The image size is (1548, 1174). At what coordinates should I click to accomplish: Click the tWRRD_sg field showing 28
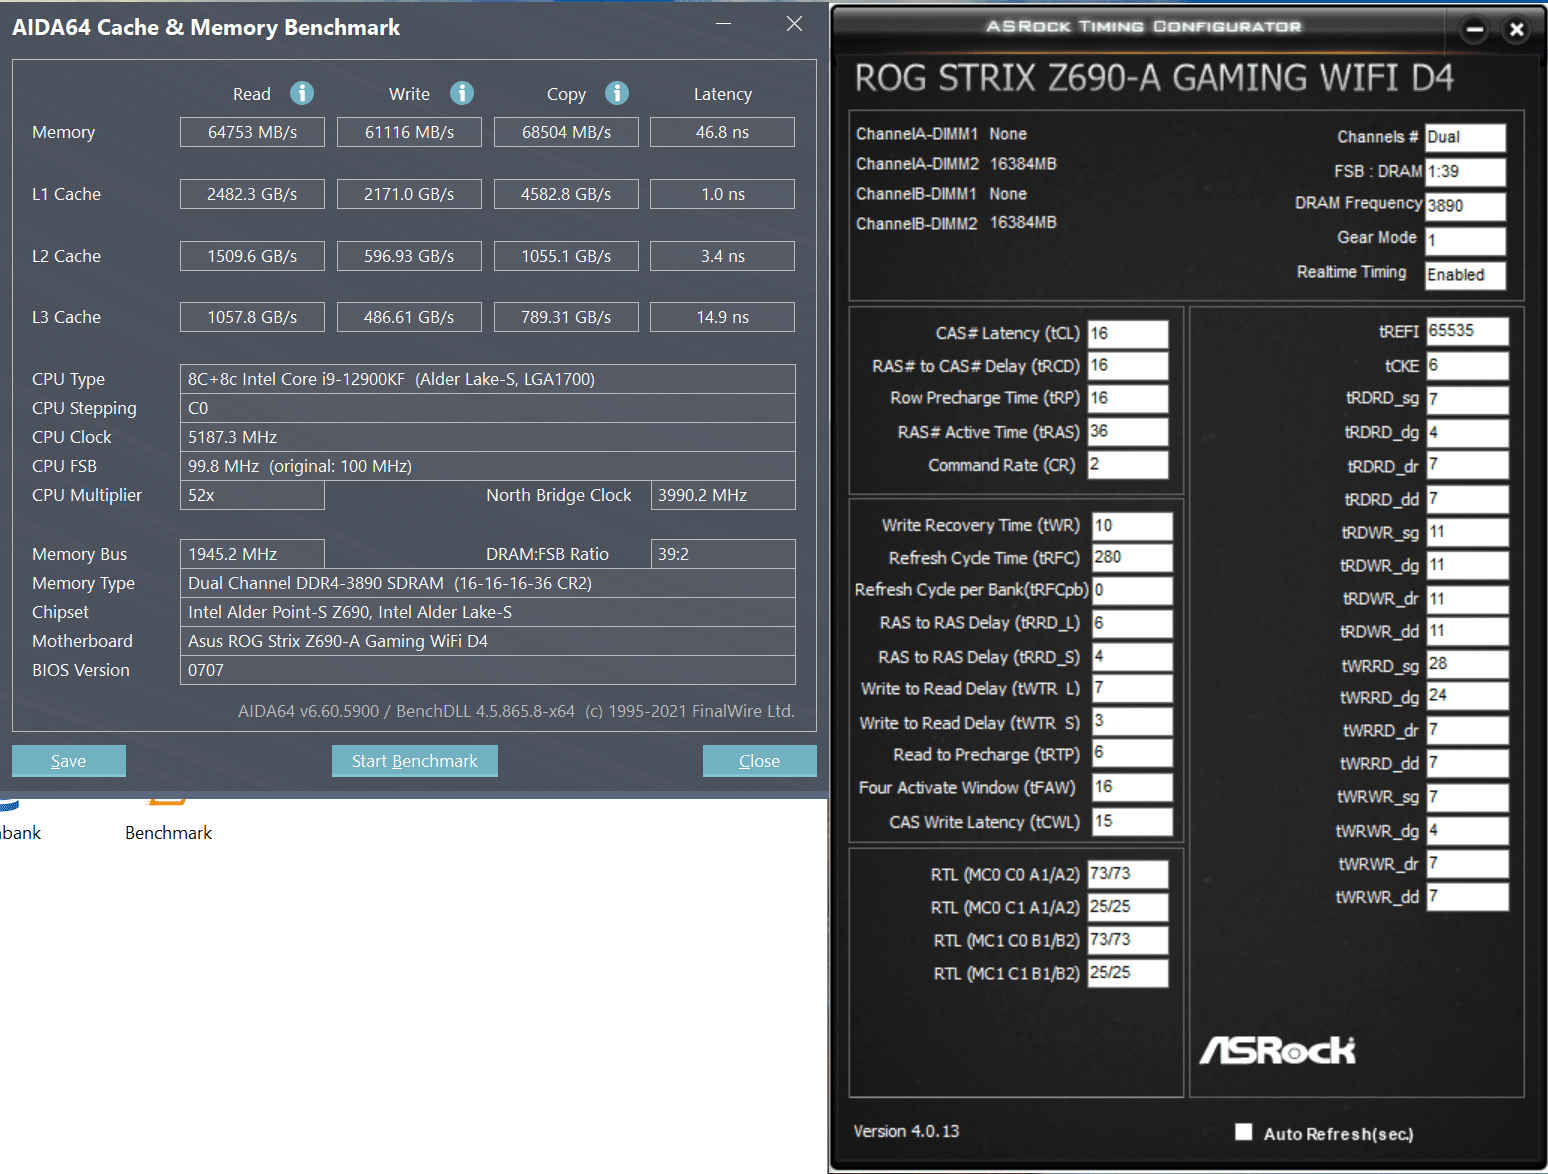1467,664
